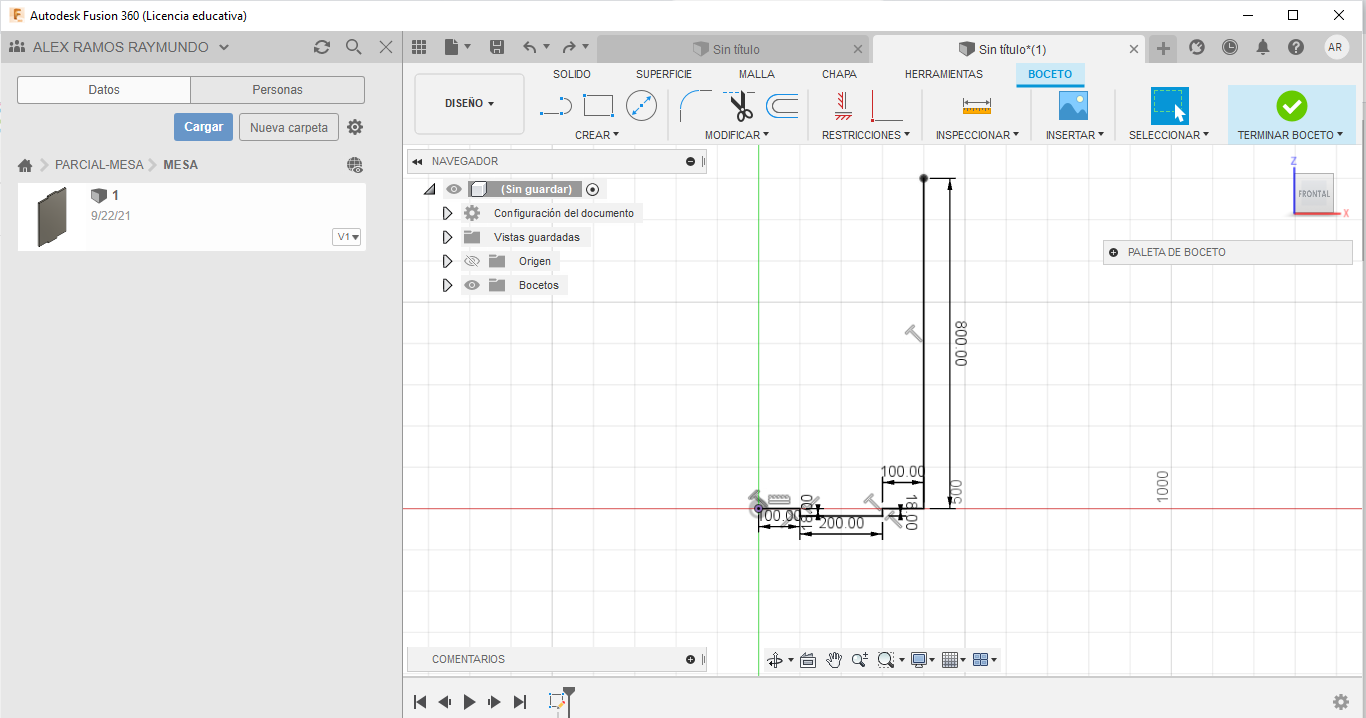1366x718 pixels.
Task: Click the Look At icon
Action: tap(808, 660)
